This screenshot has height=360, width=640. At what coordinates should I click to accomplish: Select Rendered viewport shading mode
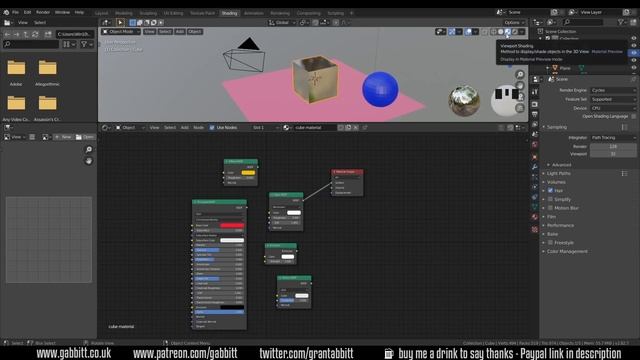coord(515,32)
